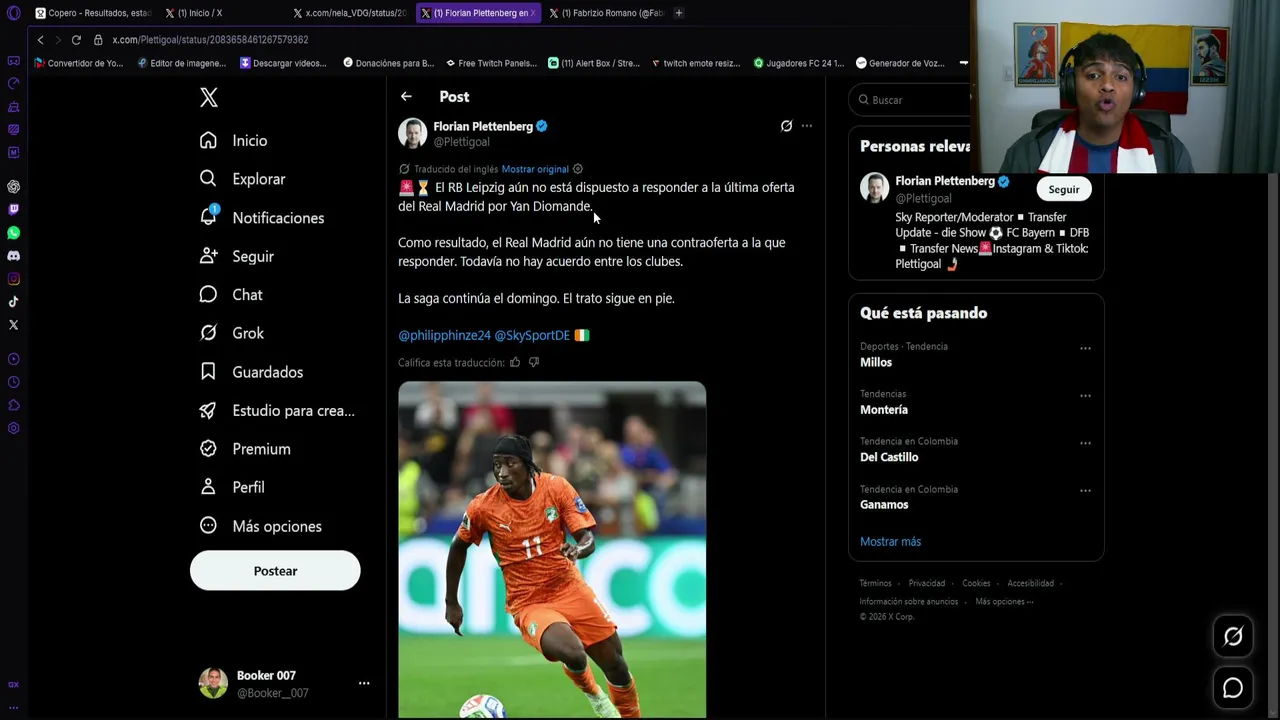Open a new browser tab
1280x720 pixels.
click(x=679, y=13)
